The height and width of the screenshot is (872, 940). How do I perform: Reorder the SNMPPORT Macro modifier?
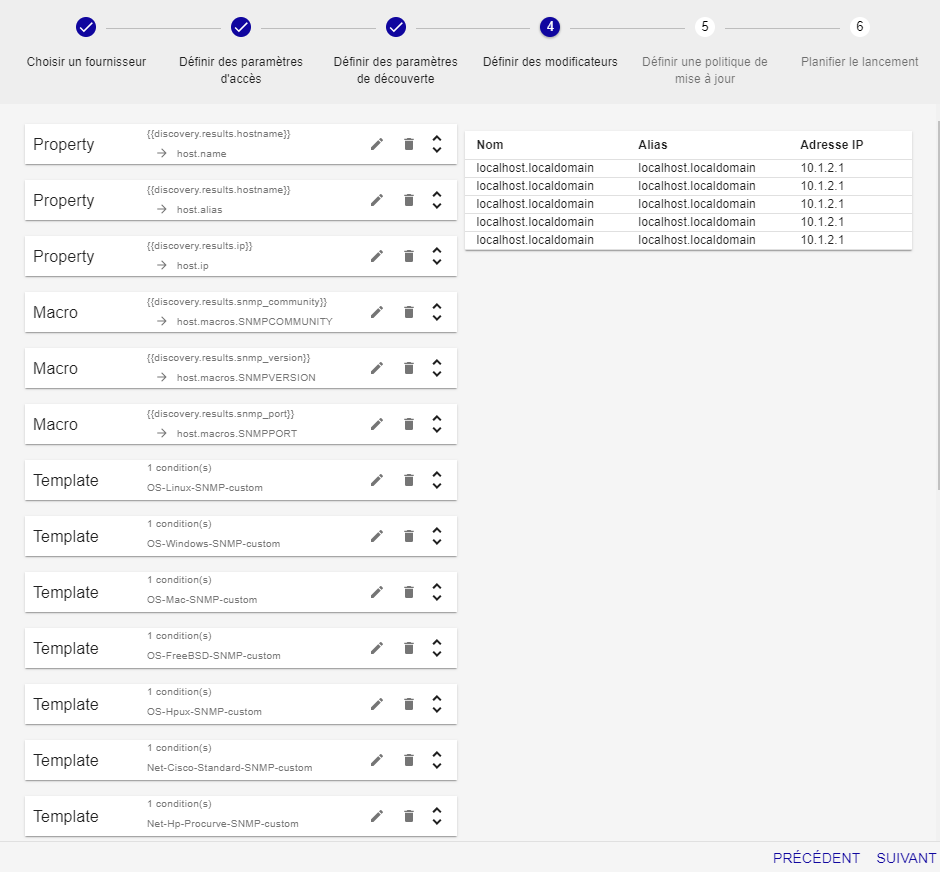[x=437, y=424]
